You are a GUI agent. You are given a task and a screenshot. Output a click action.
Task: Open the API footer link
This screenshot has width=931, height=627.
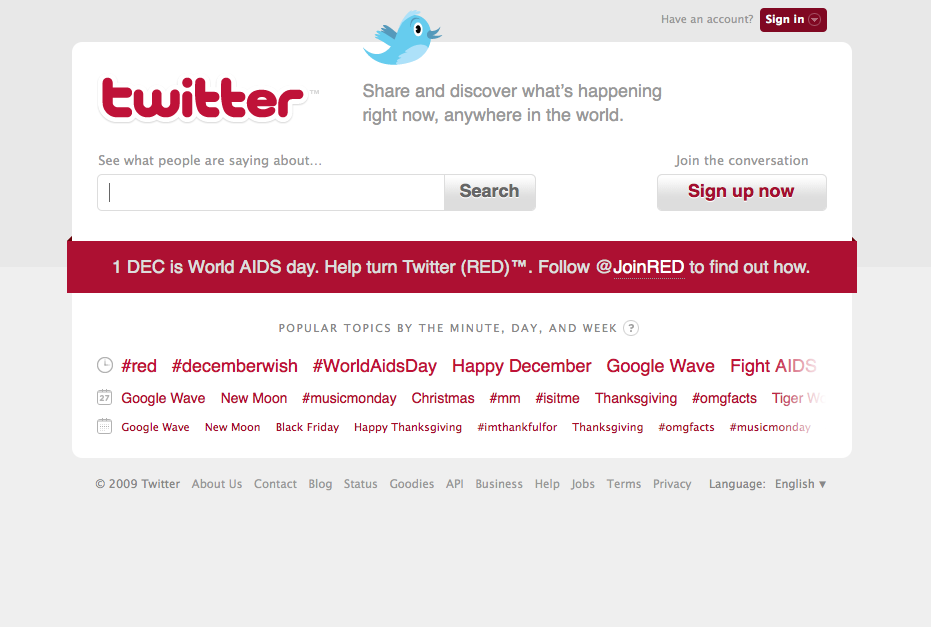[x=455, y=484]
